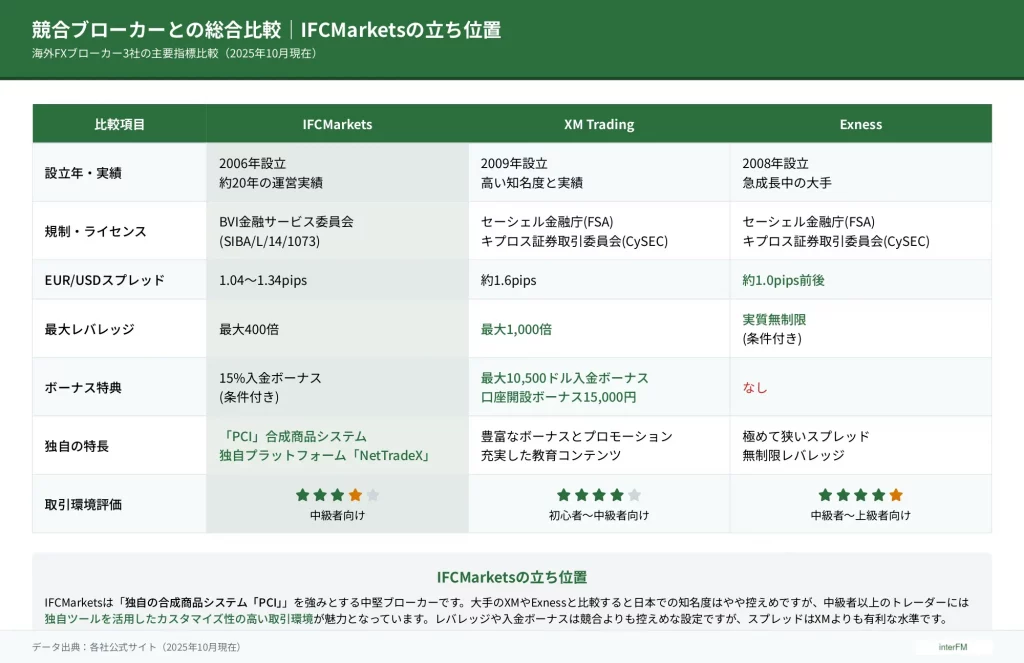
Task: Click the first green star under Exness
Action: pyautogui.click(x=825, y=495)
